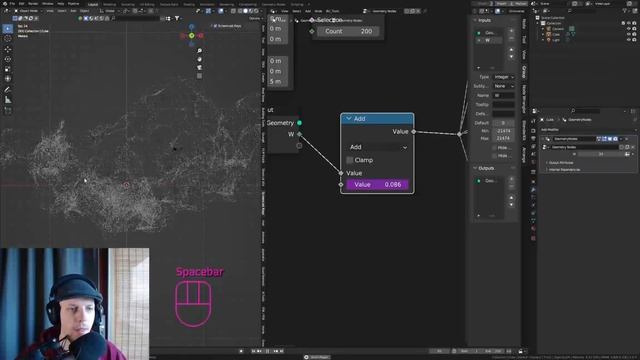640x360 pixels.
Task: Click the Add node Value output socket
Action: [413, 131]
